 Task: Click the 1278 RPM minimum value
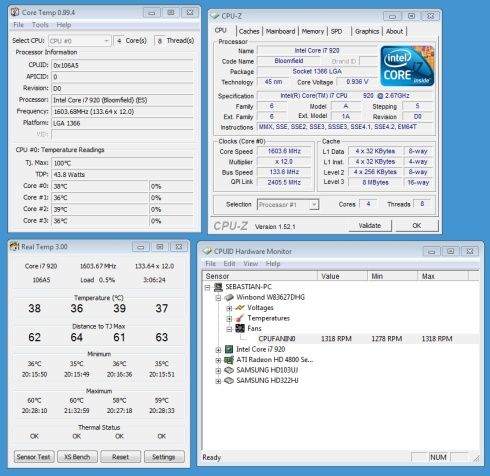click(387, 339)
